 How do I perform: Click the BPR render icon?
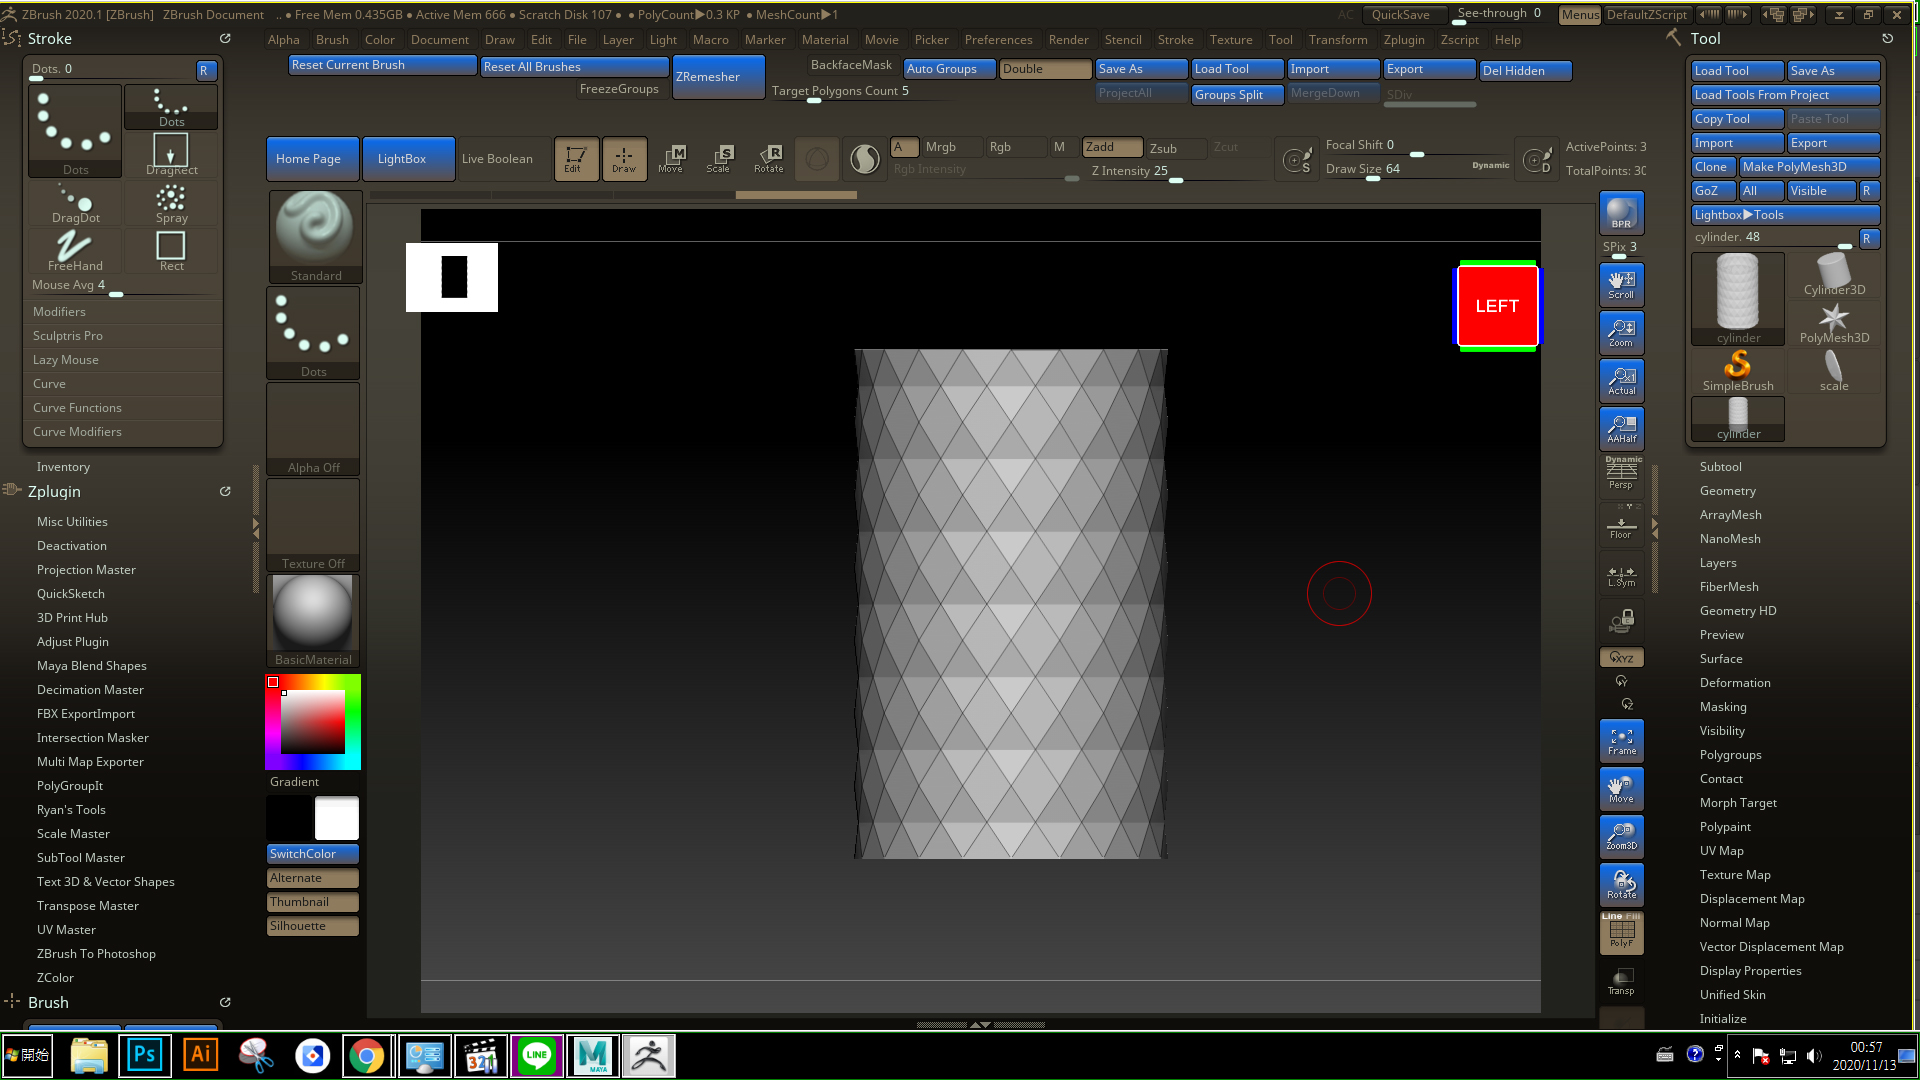pyautogui.click(x=1621, y=213)
